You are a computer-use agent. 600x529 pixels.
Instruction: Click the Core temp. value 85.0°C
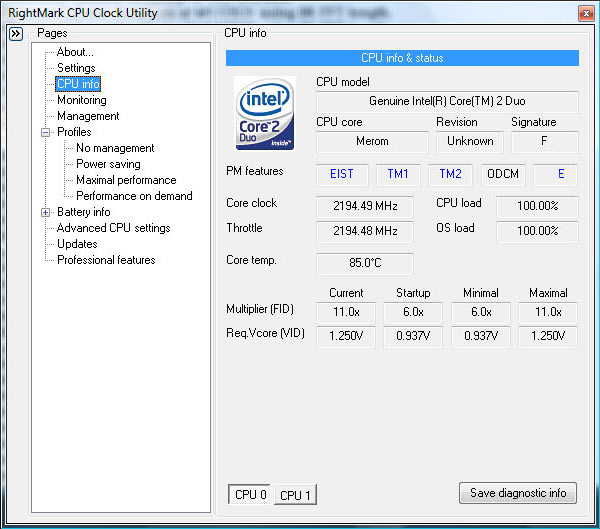coord(365,263)
